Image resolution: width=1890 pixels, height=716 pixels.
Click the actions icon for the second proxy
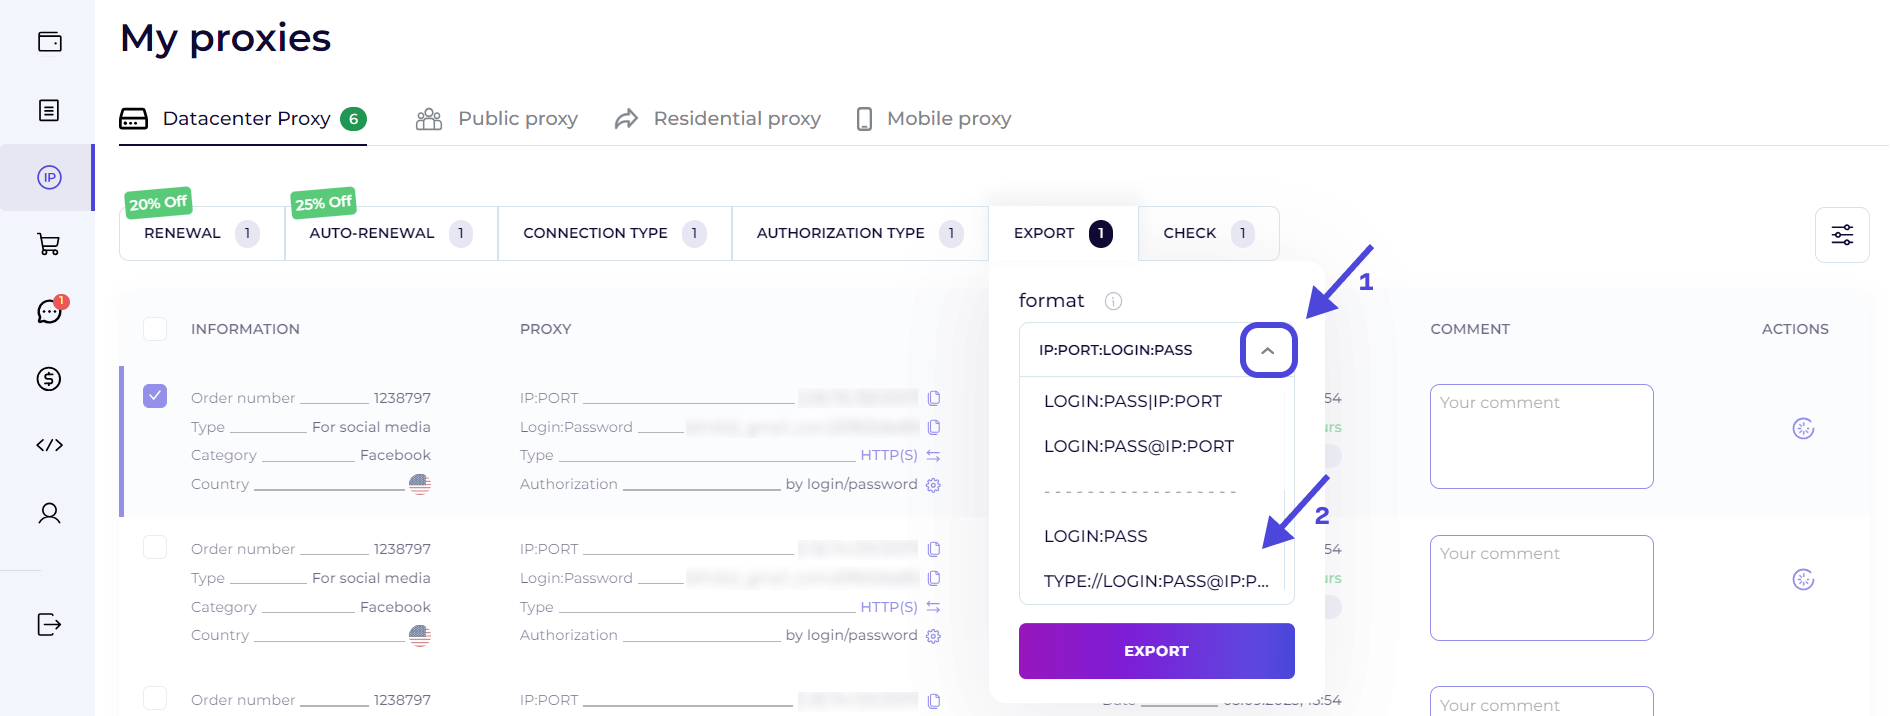pos(1803,580)
